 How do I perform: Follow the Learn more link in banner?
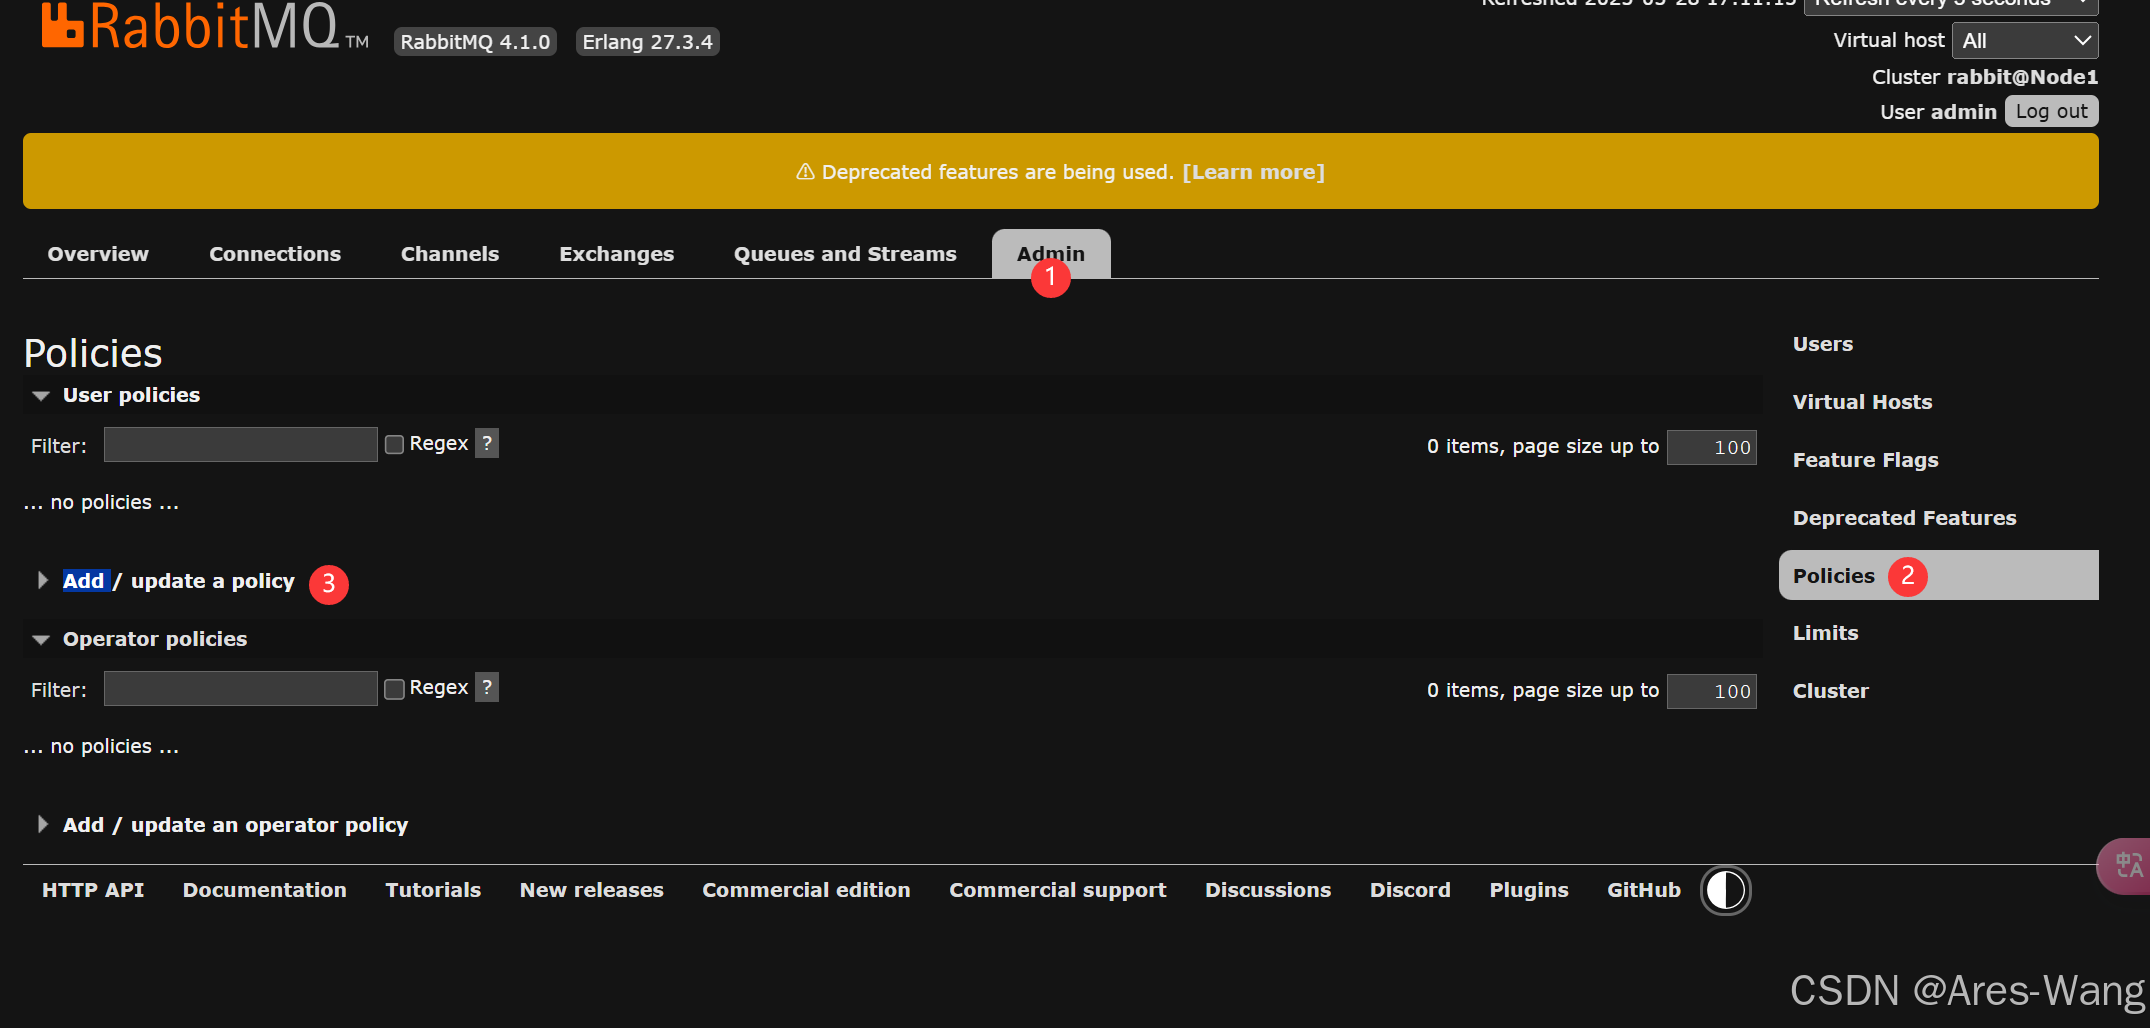point(1253,172)
